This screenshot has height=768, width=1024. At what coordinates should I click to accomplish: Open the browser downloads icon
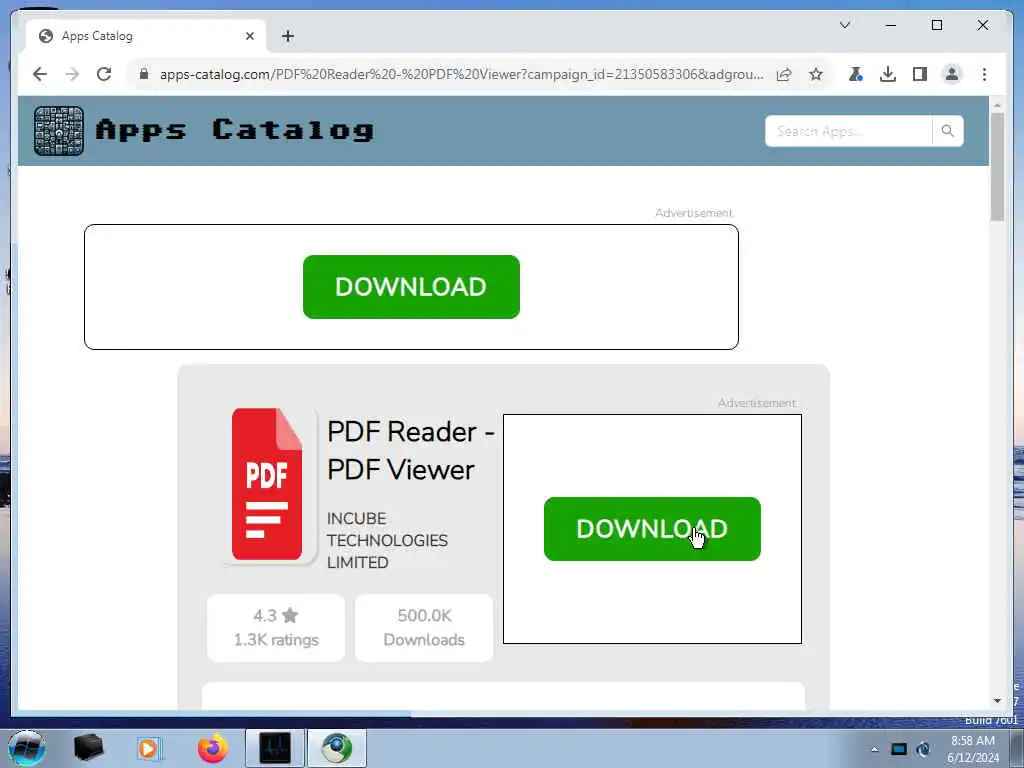click(888, 74)
